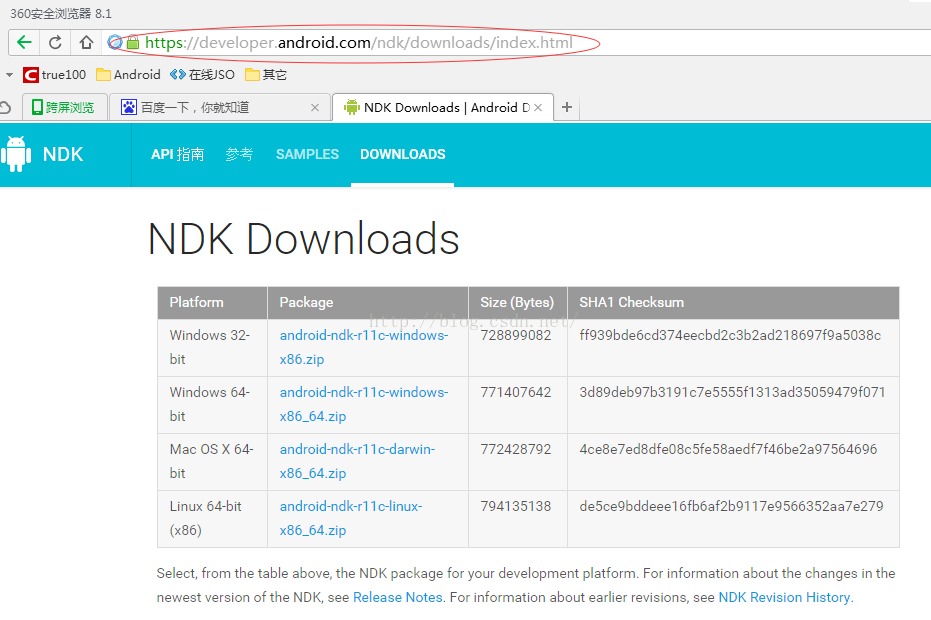Viewport: 931px width, 620px height.
Task: Open the Release Notes link
Action: 398,597
